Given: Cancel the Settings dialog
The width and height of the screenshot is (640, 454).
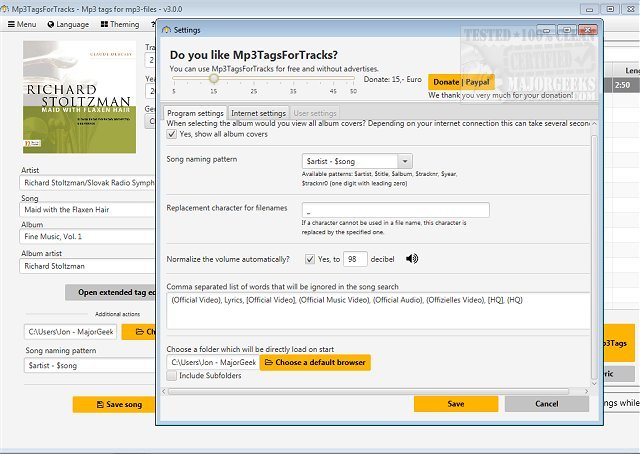Looking at the screenshot, I should coord(547,404).
